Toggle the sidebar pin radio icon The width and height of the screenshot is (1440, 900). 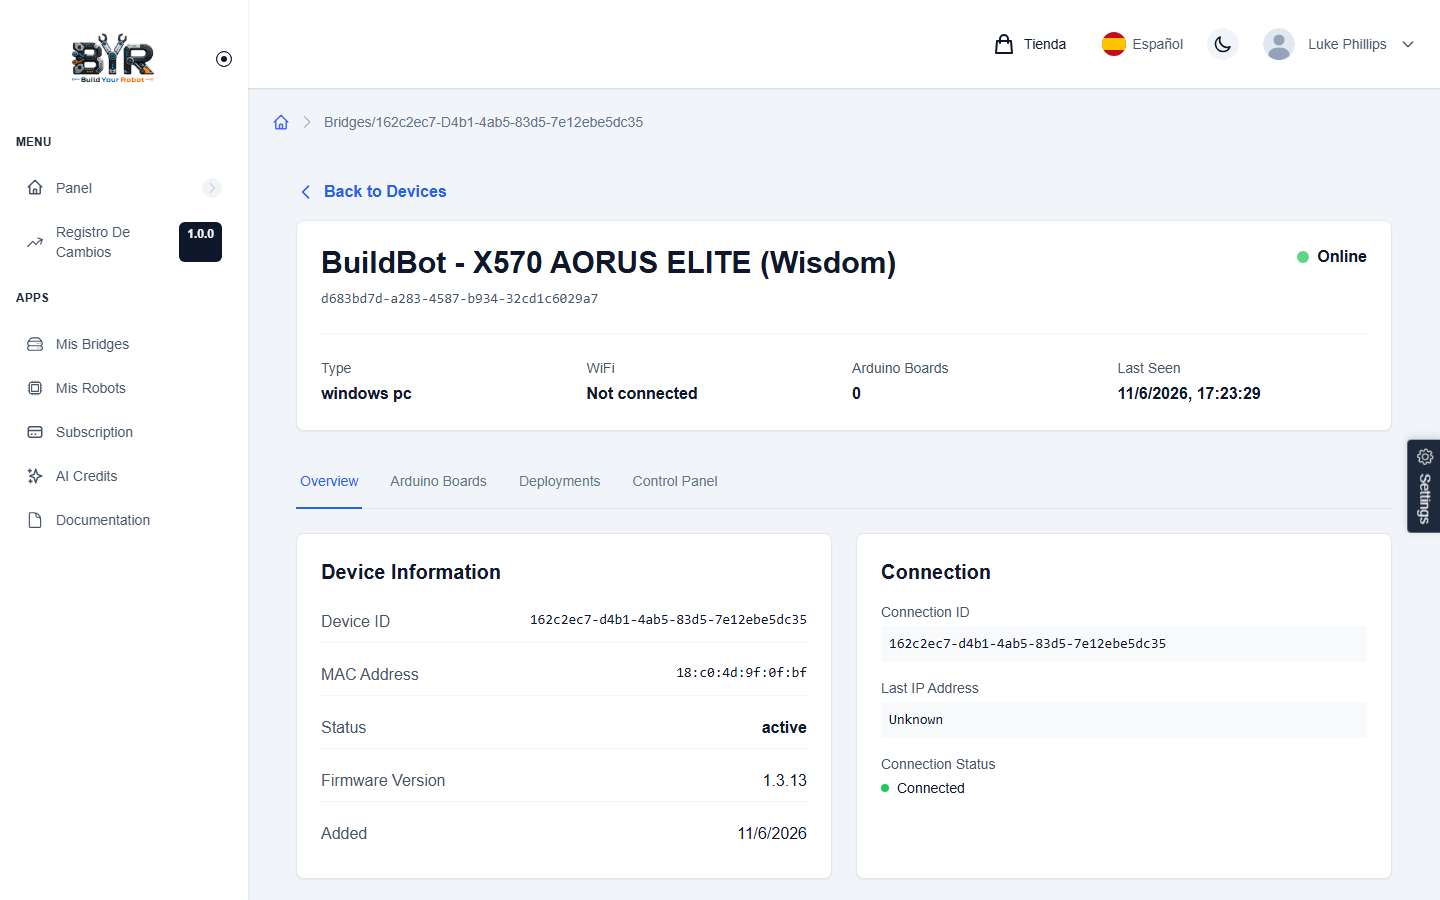(x=224, y=59)
